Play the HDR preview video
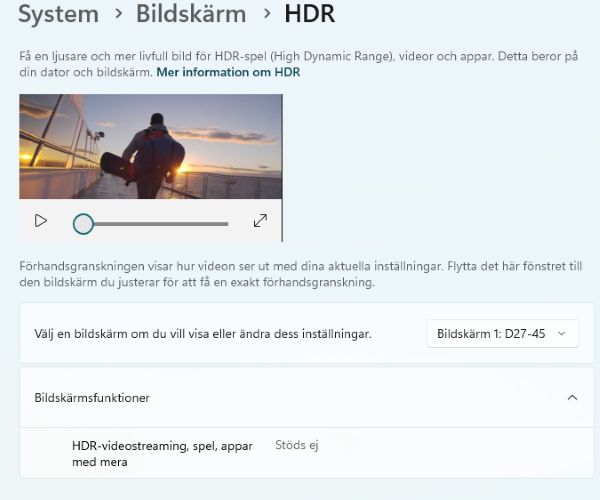 coord(41,221)
